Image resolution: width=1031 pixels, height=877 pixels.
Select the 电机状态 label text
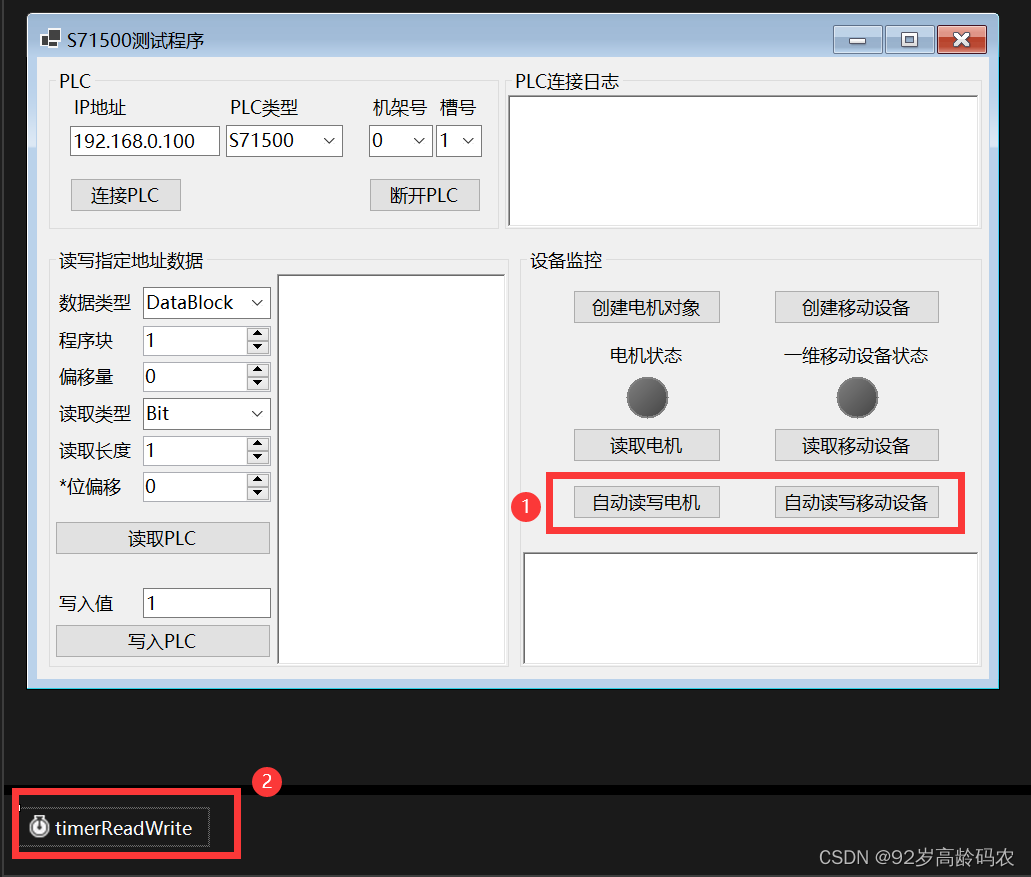tap(646, 356)
